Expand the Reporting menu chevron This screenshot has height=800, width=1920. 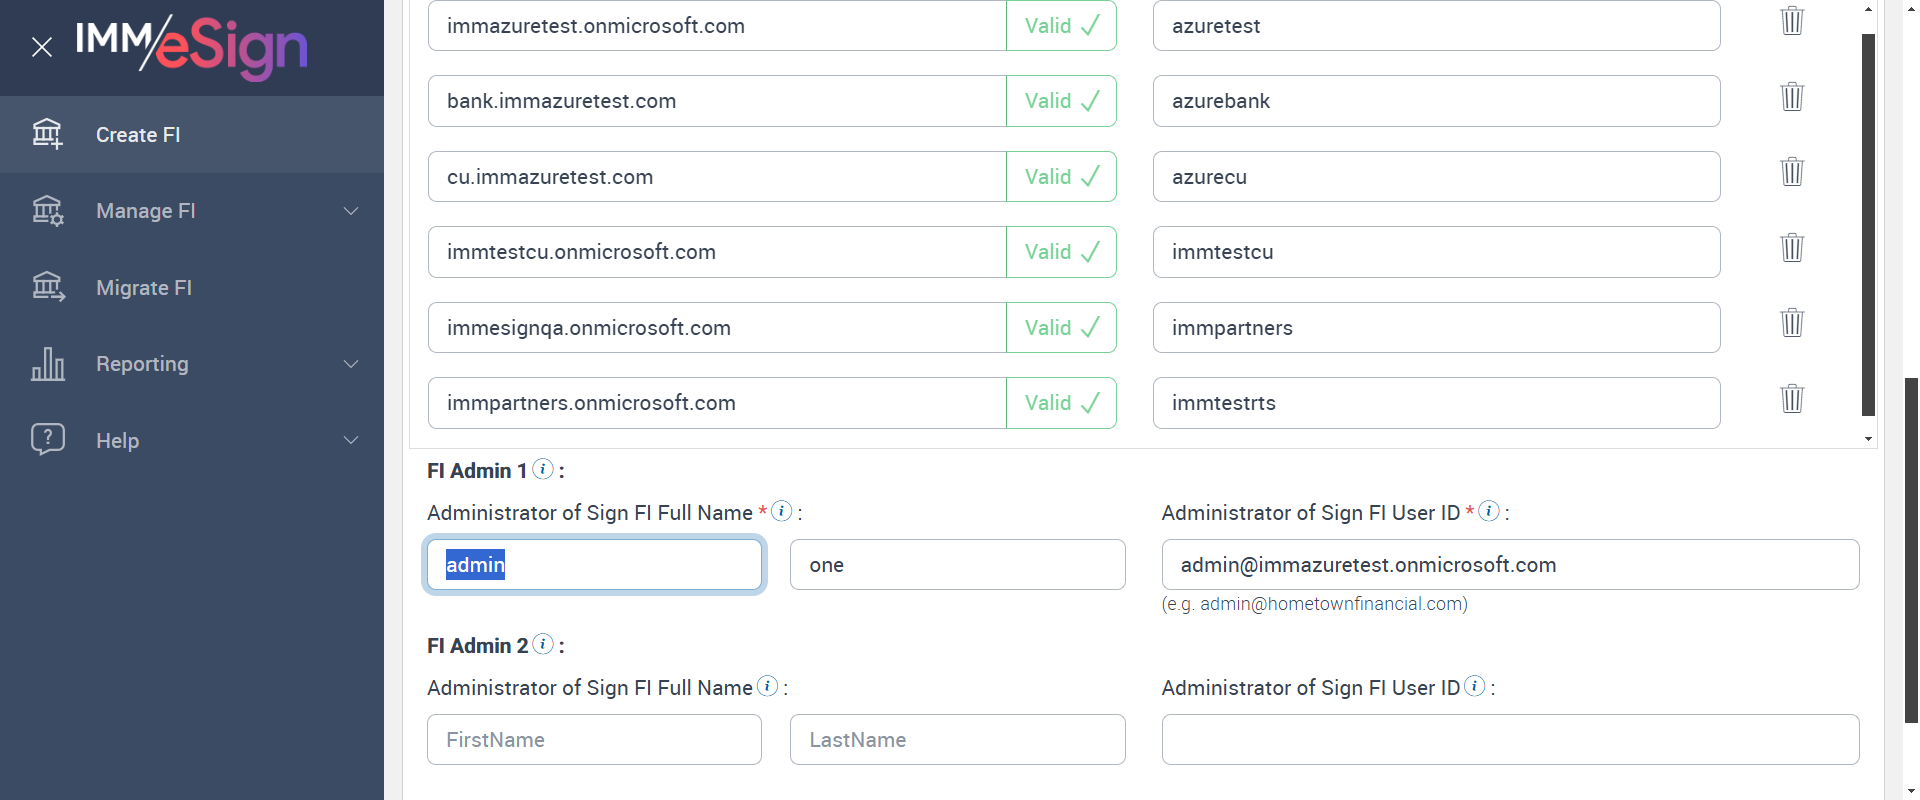point(351,364)
